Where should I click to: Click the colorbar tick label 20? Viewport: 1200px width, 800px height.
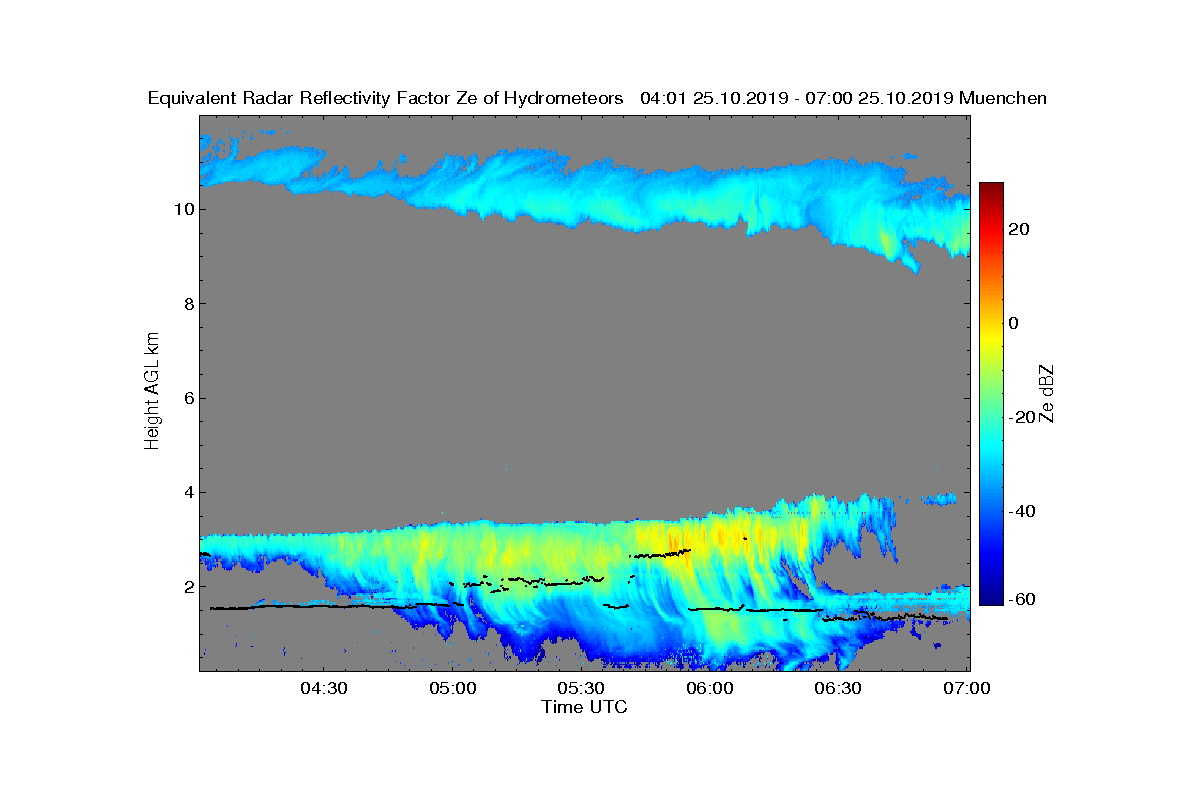pos(1020,229)
